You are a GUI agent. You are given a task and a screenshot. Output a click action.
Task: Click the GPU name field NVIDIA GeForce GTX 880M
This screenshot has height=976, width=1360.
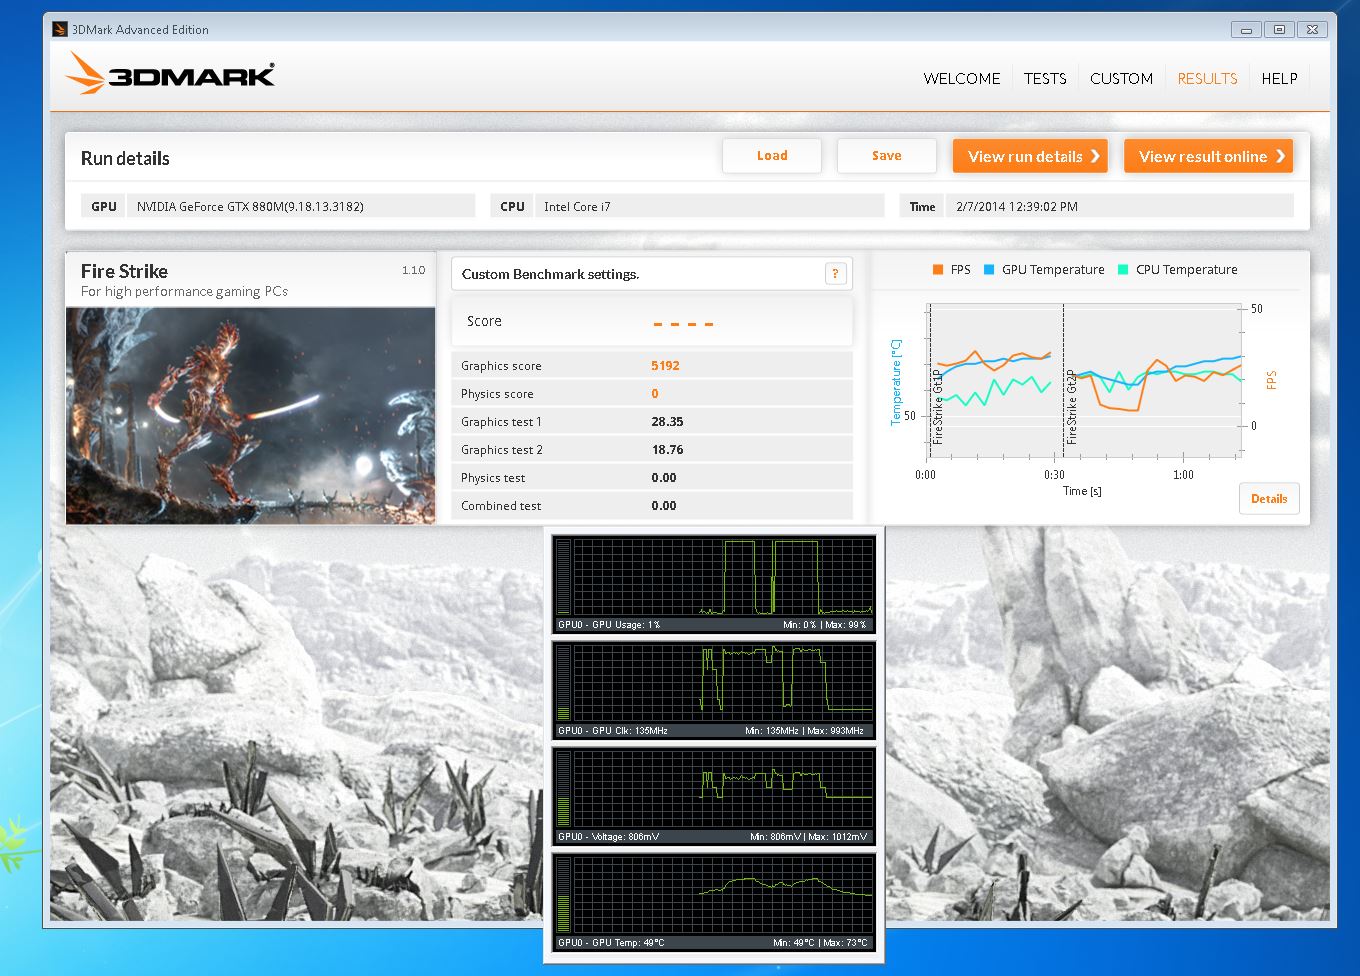click(301, 206)
